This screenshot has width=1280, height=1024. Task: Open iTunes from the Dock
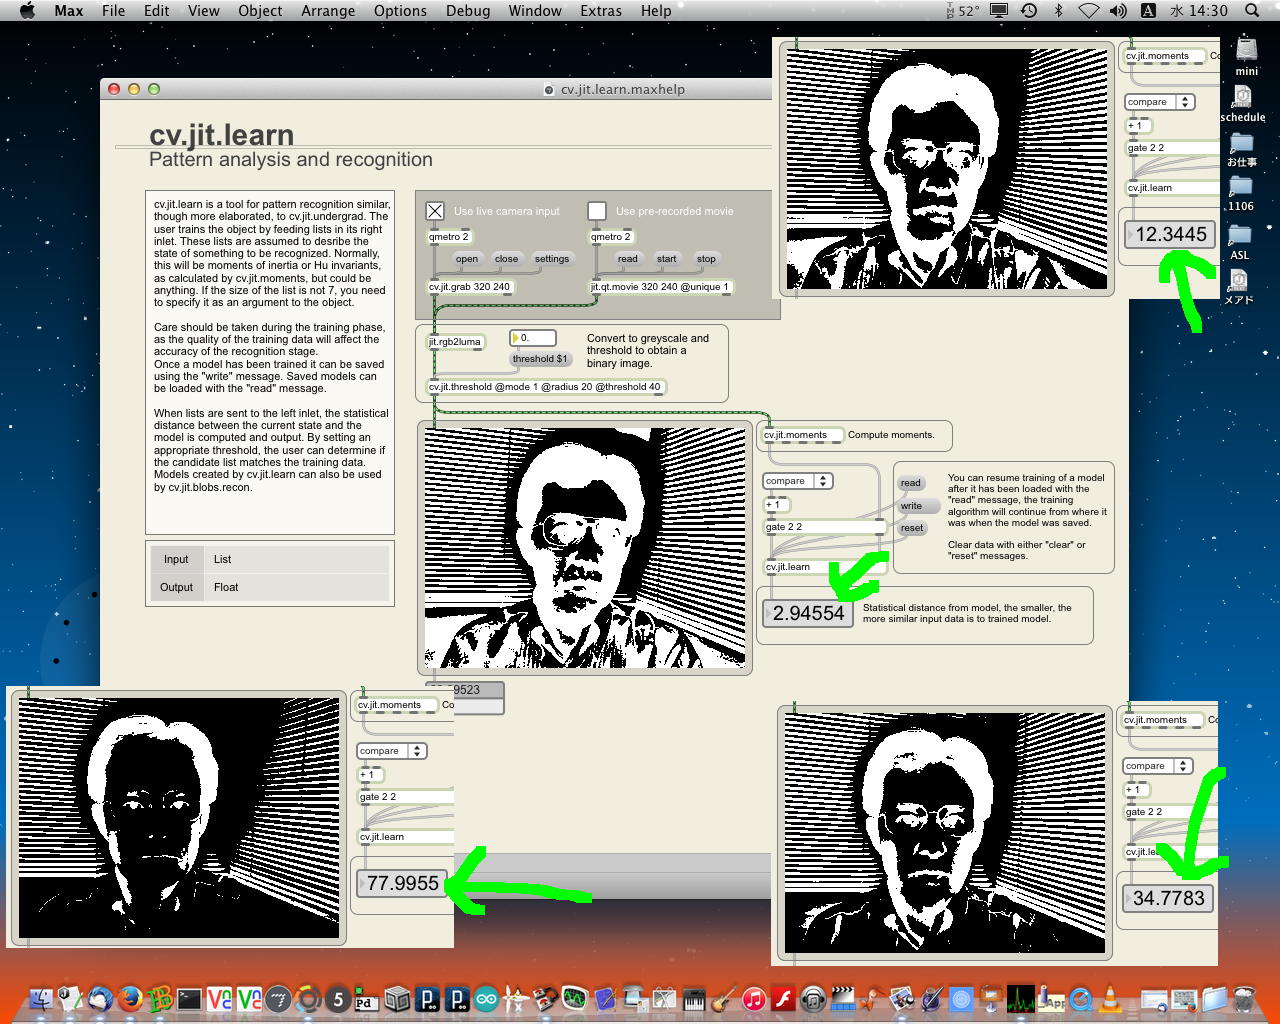click(x=754, y=998)
